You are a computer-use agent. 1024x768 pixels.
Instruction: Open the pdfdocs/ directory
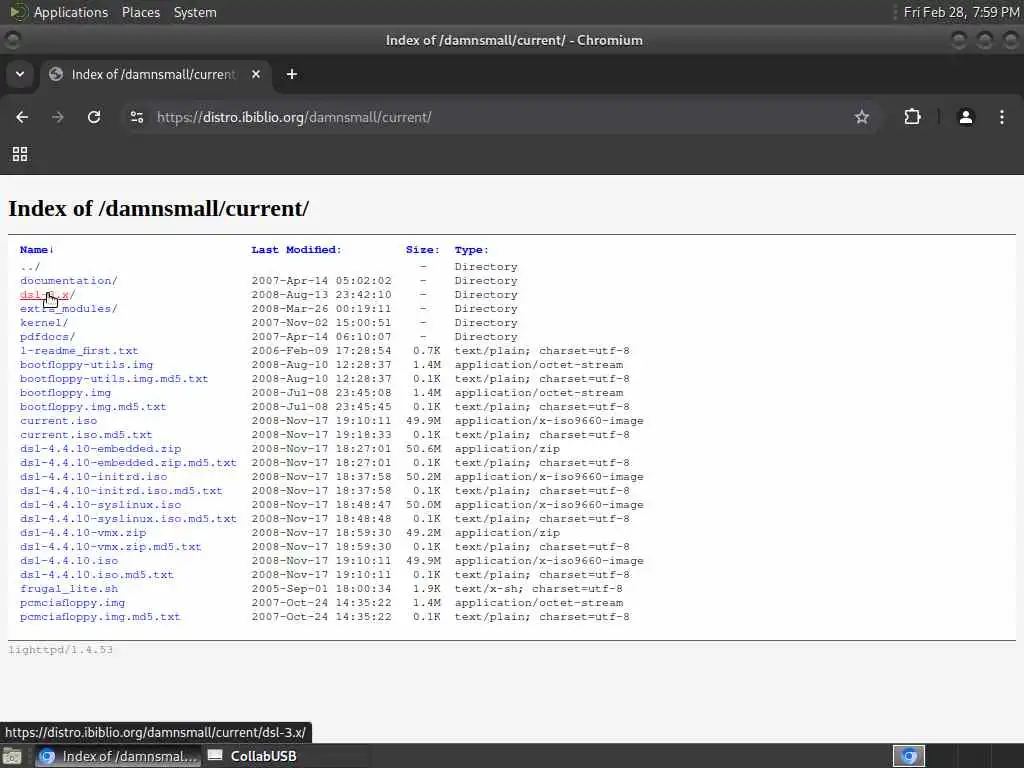pyautogui.click(x=47, y=337)
